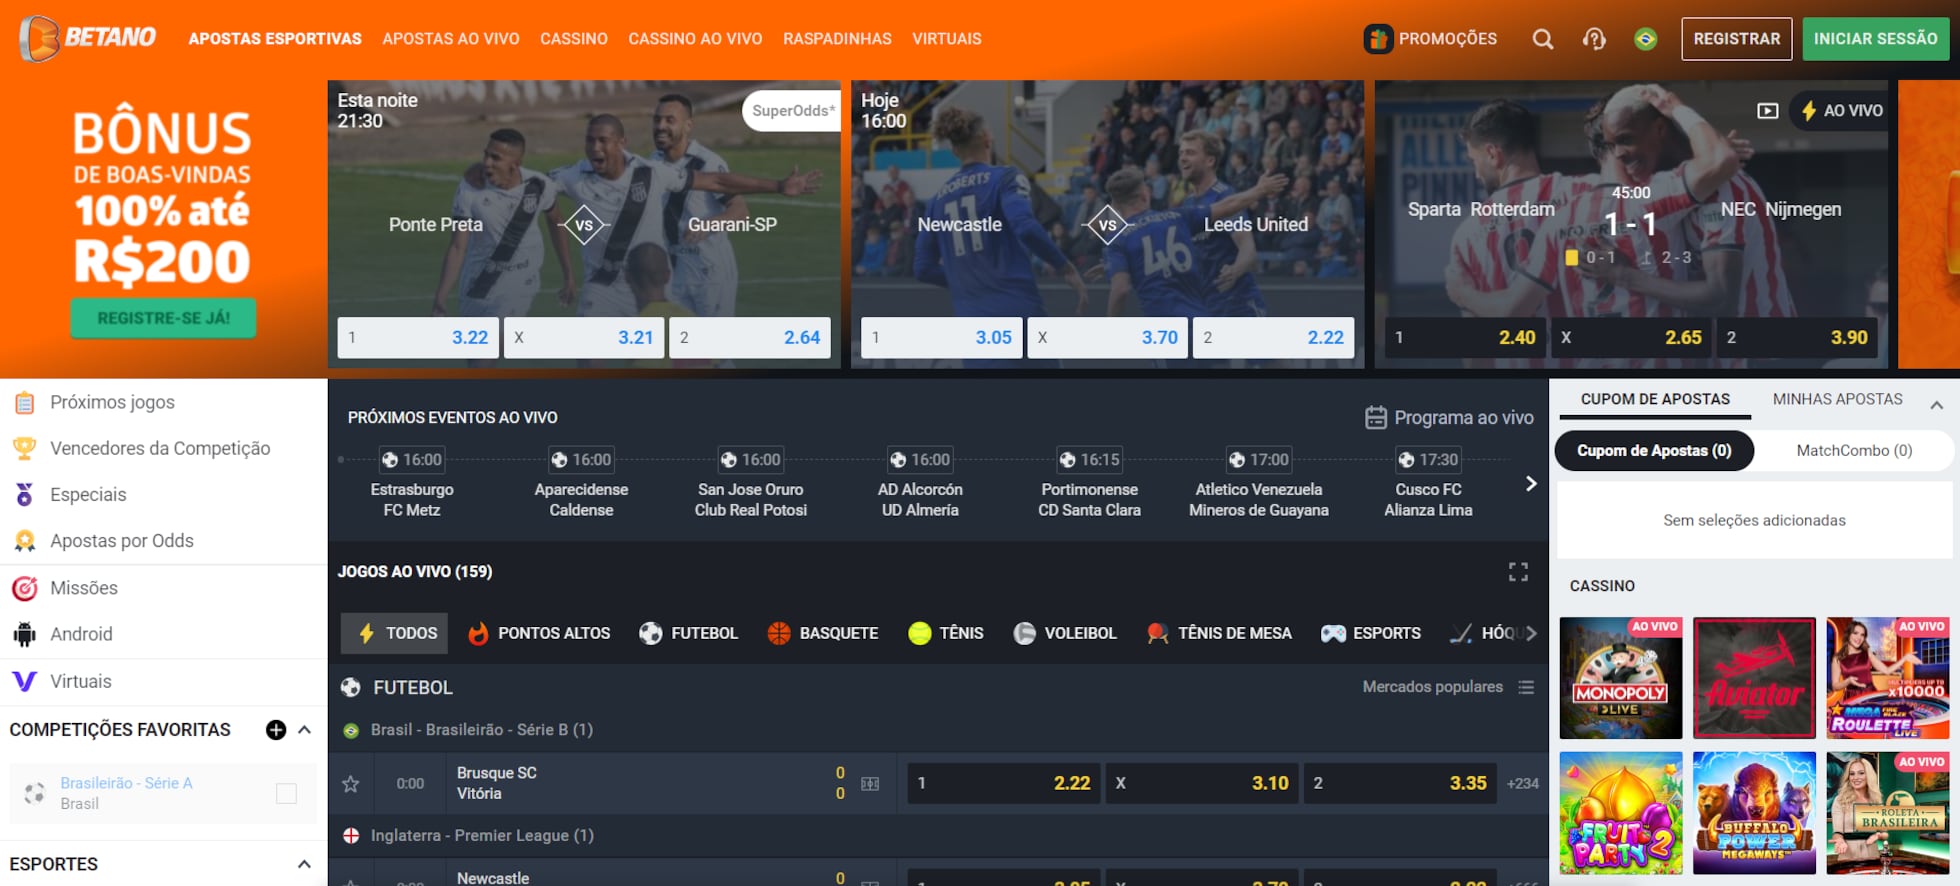Click Iniciar Sessão button
This screenshot has height=886, width=1960.
[1875, 39]
